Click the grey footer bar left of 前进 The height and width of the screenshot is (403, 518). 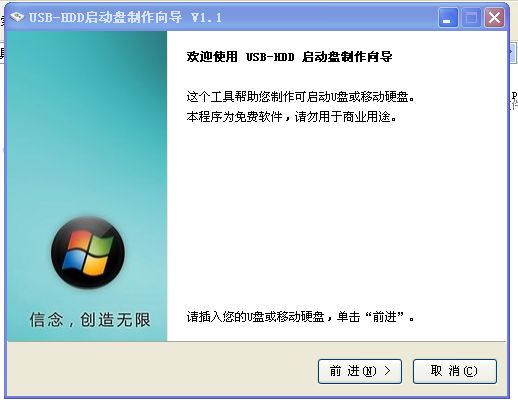[160, 370]
